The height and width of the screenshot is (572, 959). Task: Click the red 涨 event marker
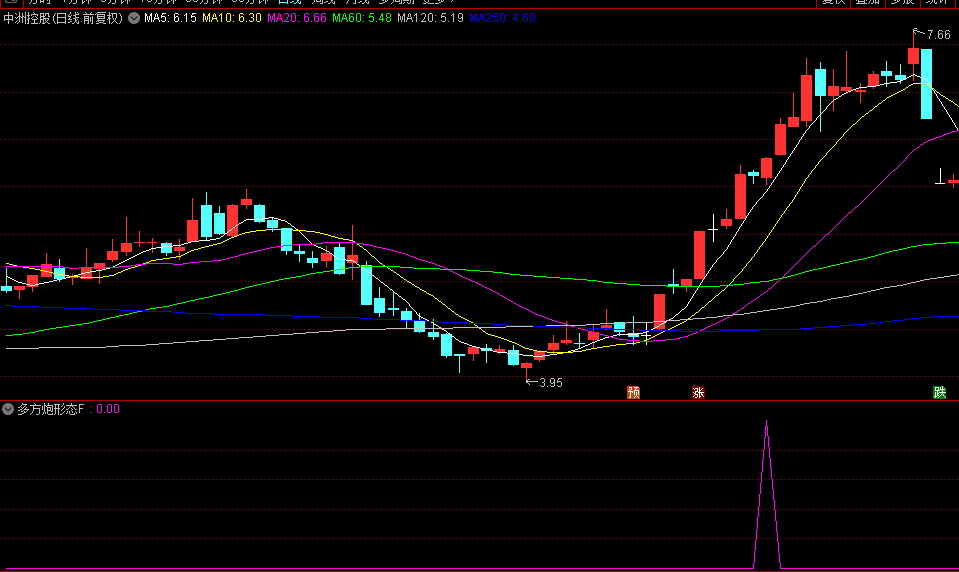[x=698, y=392]
